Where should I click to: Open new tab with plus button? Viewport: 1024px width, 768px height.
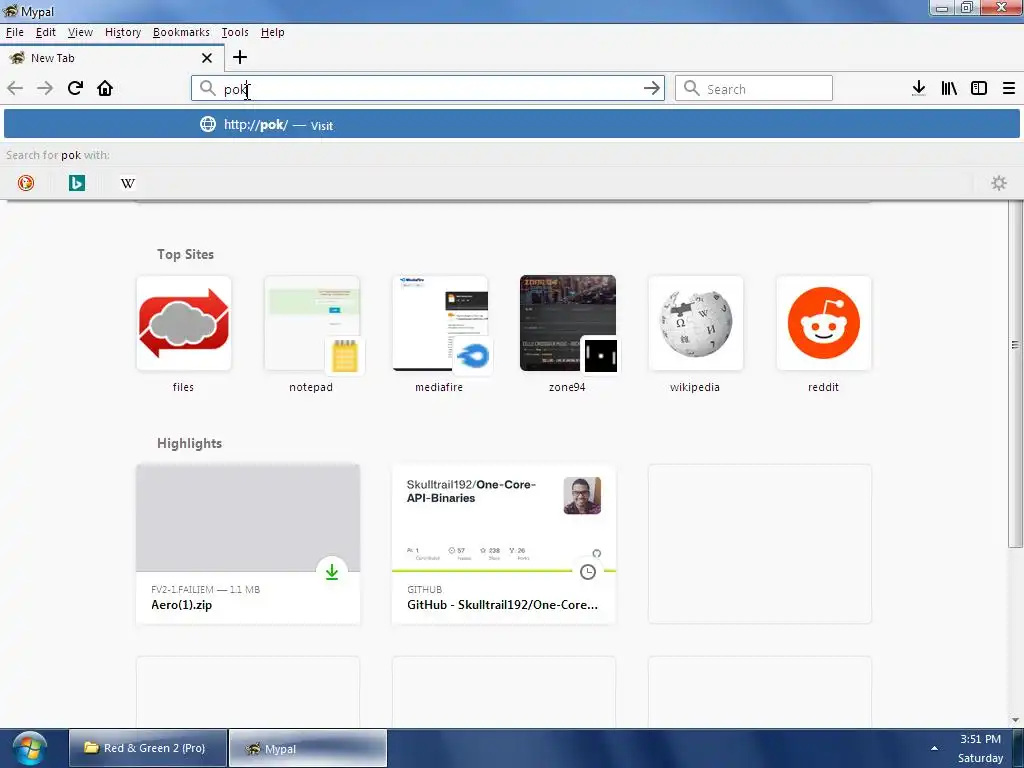point(240,57)
